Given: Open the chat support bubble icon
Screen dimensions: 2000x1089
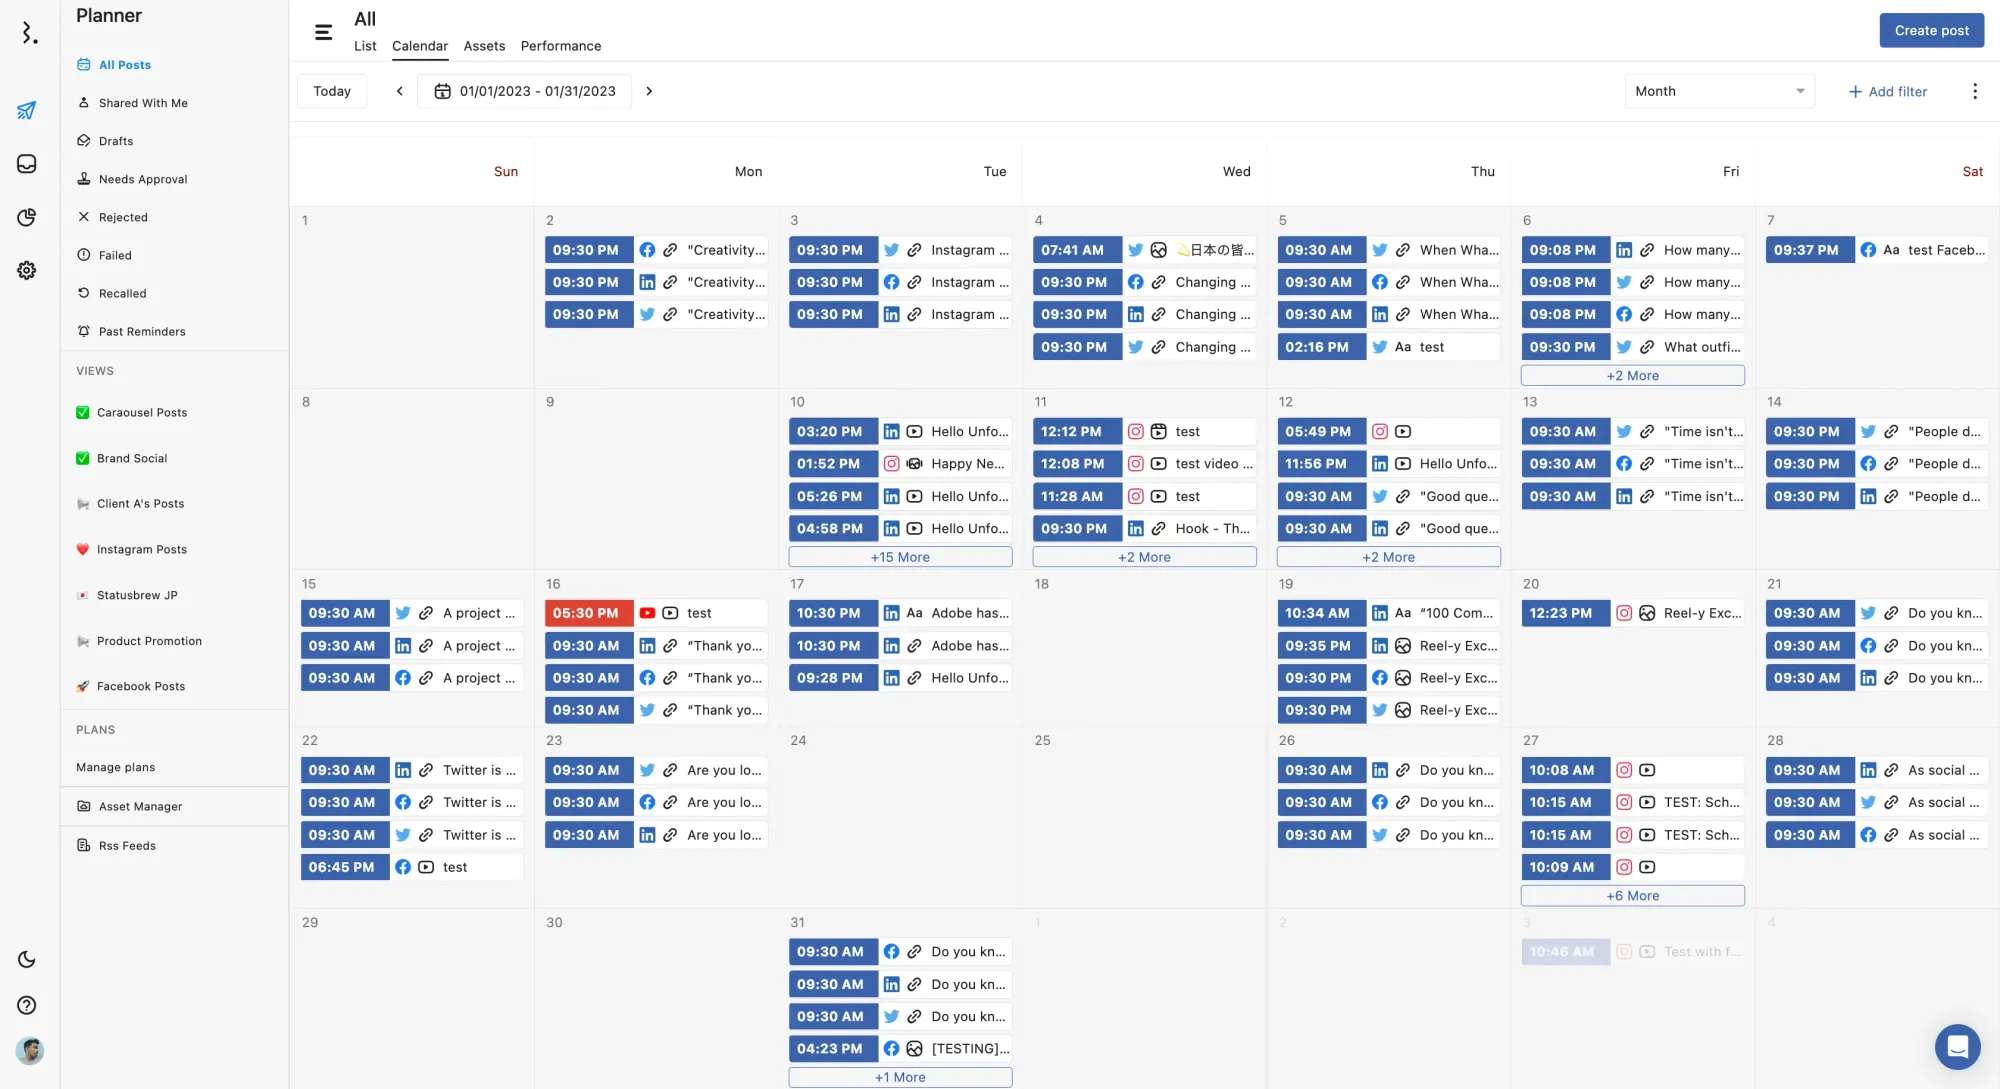Looking at the screenshot, I should click(x=1957, y=1047).
